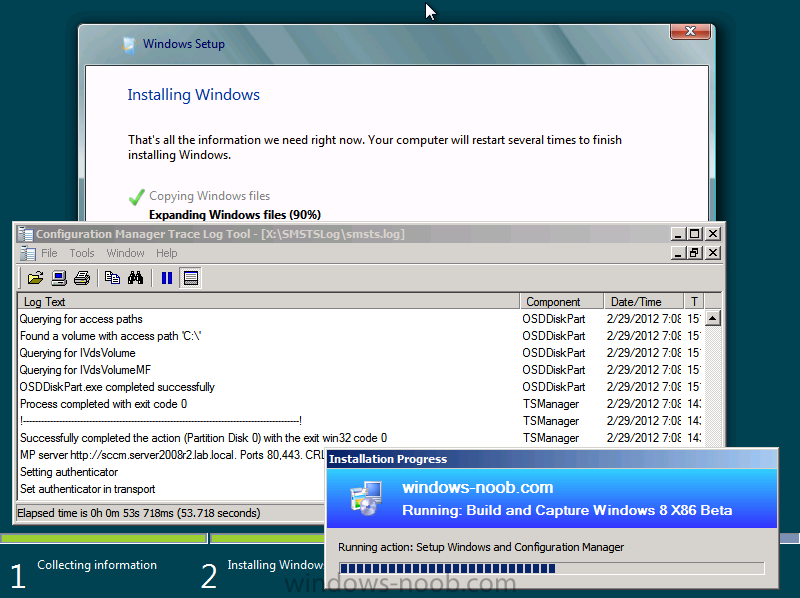Click the T column header
The height and width of the screenshot is (598, 800).
pos(694,302)
